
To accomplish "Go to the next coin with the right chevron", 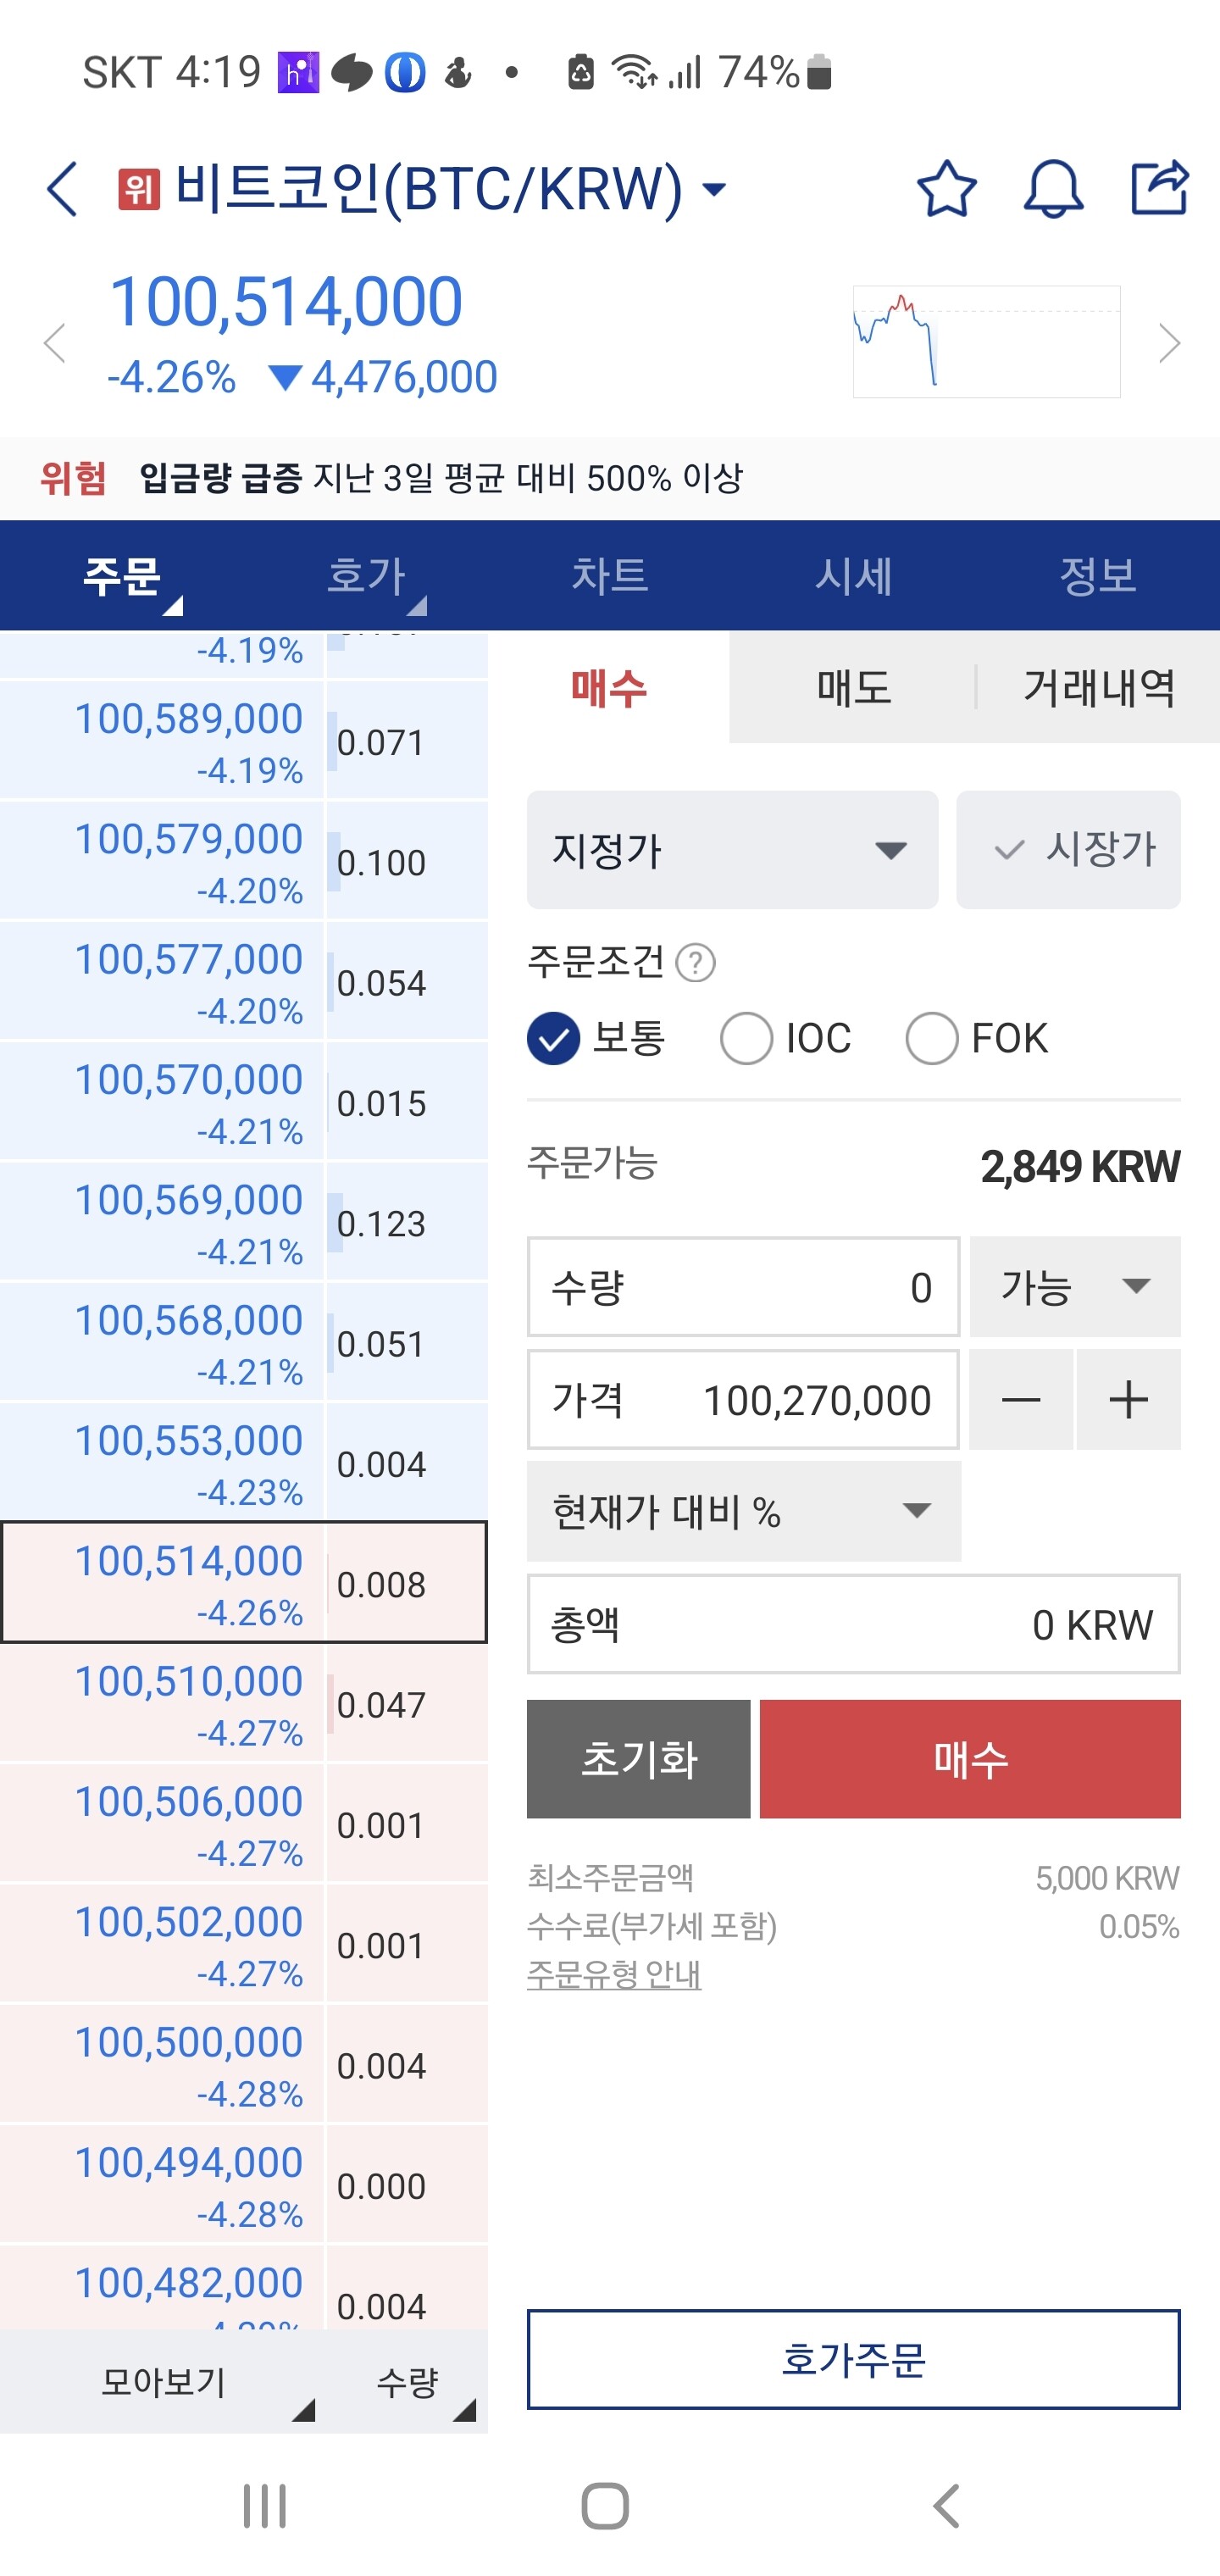I will [x=1169, y=343].
